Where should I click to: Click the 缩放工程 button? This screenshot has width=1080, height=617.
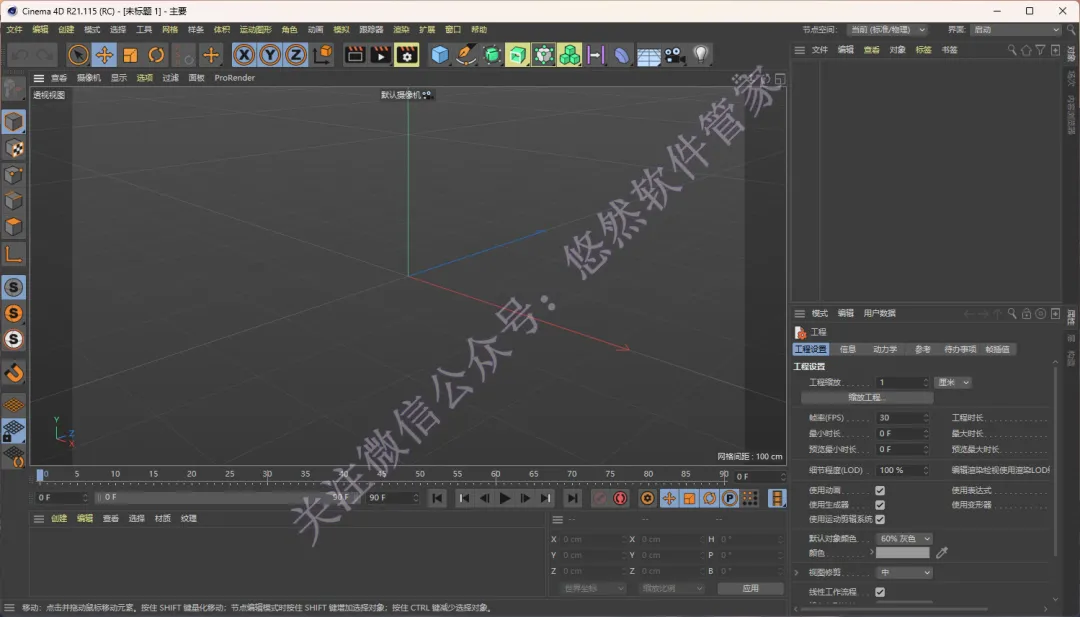point(867,397)
